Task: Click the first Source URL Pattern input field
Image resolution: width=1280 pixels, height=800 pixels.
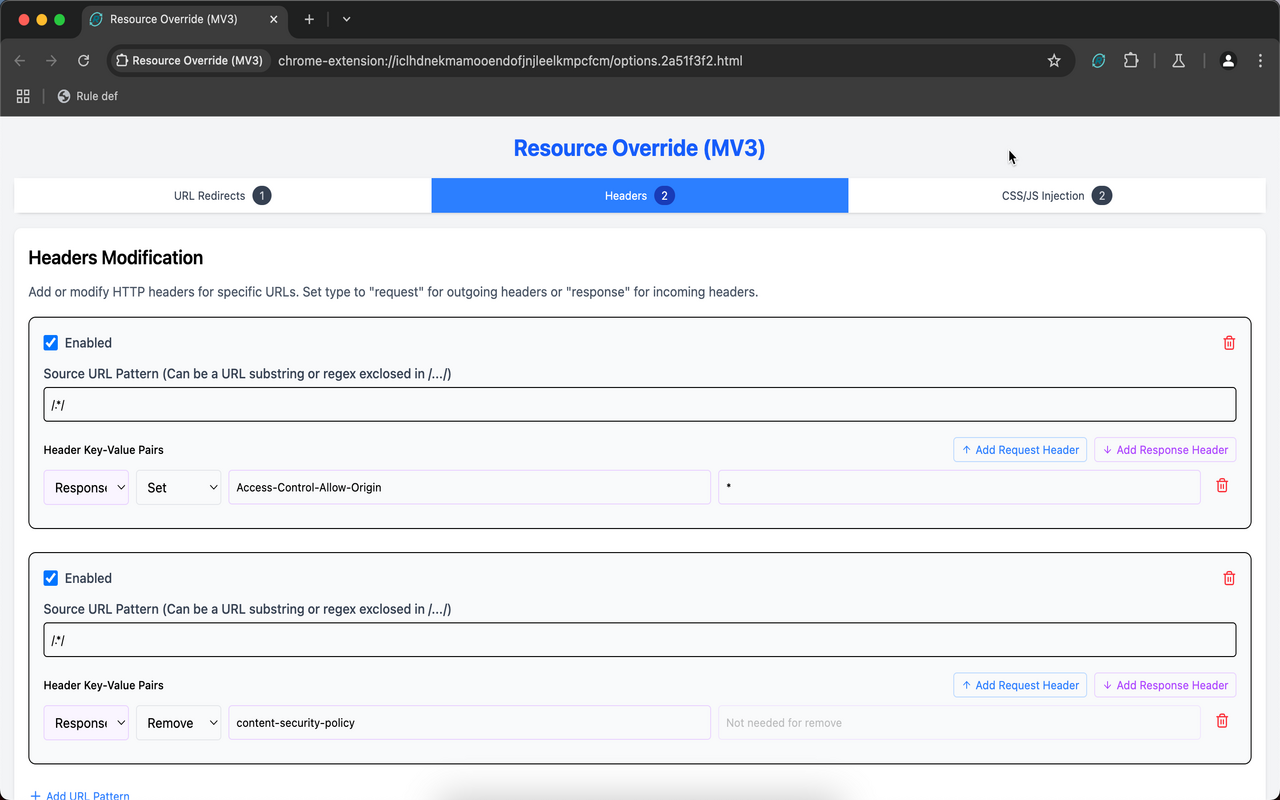Action: click(x=640, y=404)
